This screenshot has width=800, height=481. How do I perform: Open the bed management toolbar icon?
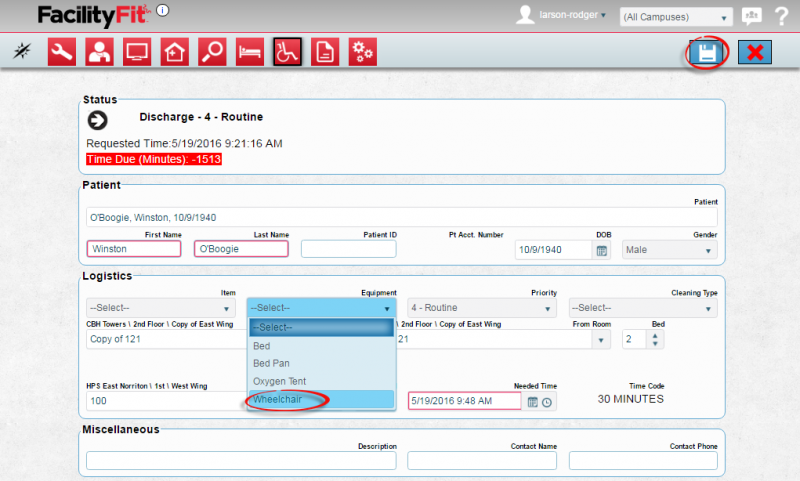pos(250,52)
